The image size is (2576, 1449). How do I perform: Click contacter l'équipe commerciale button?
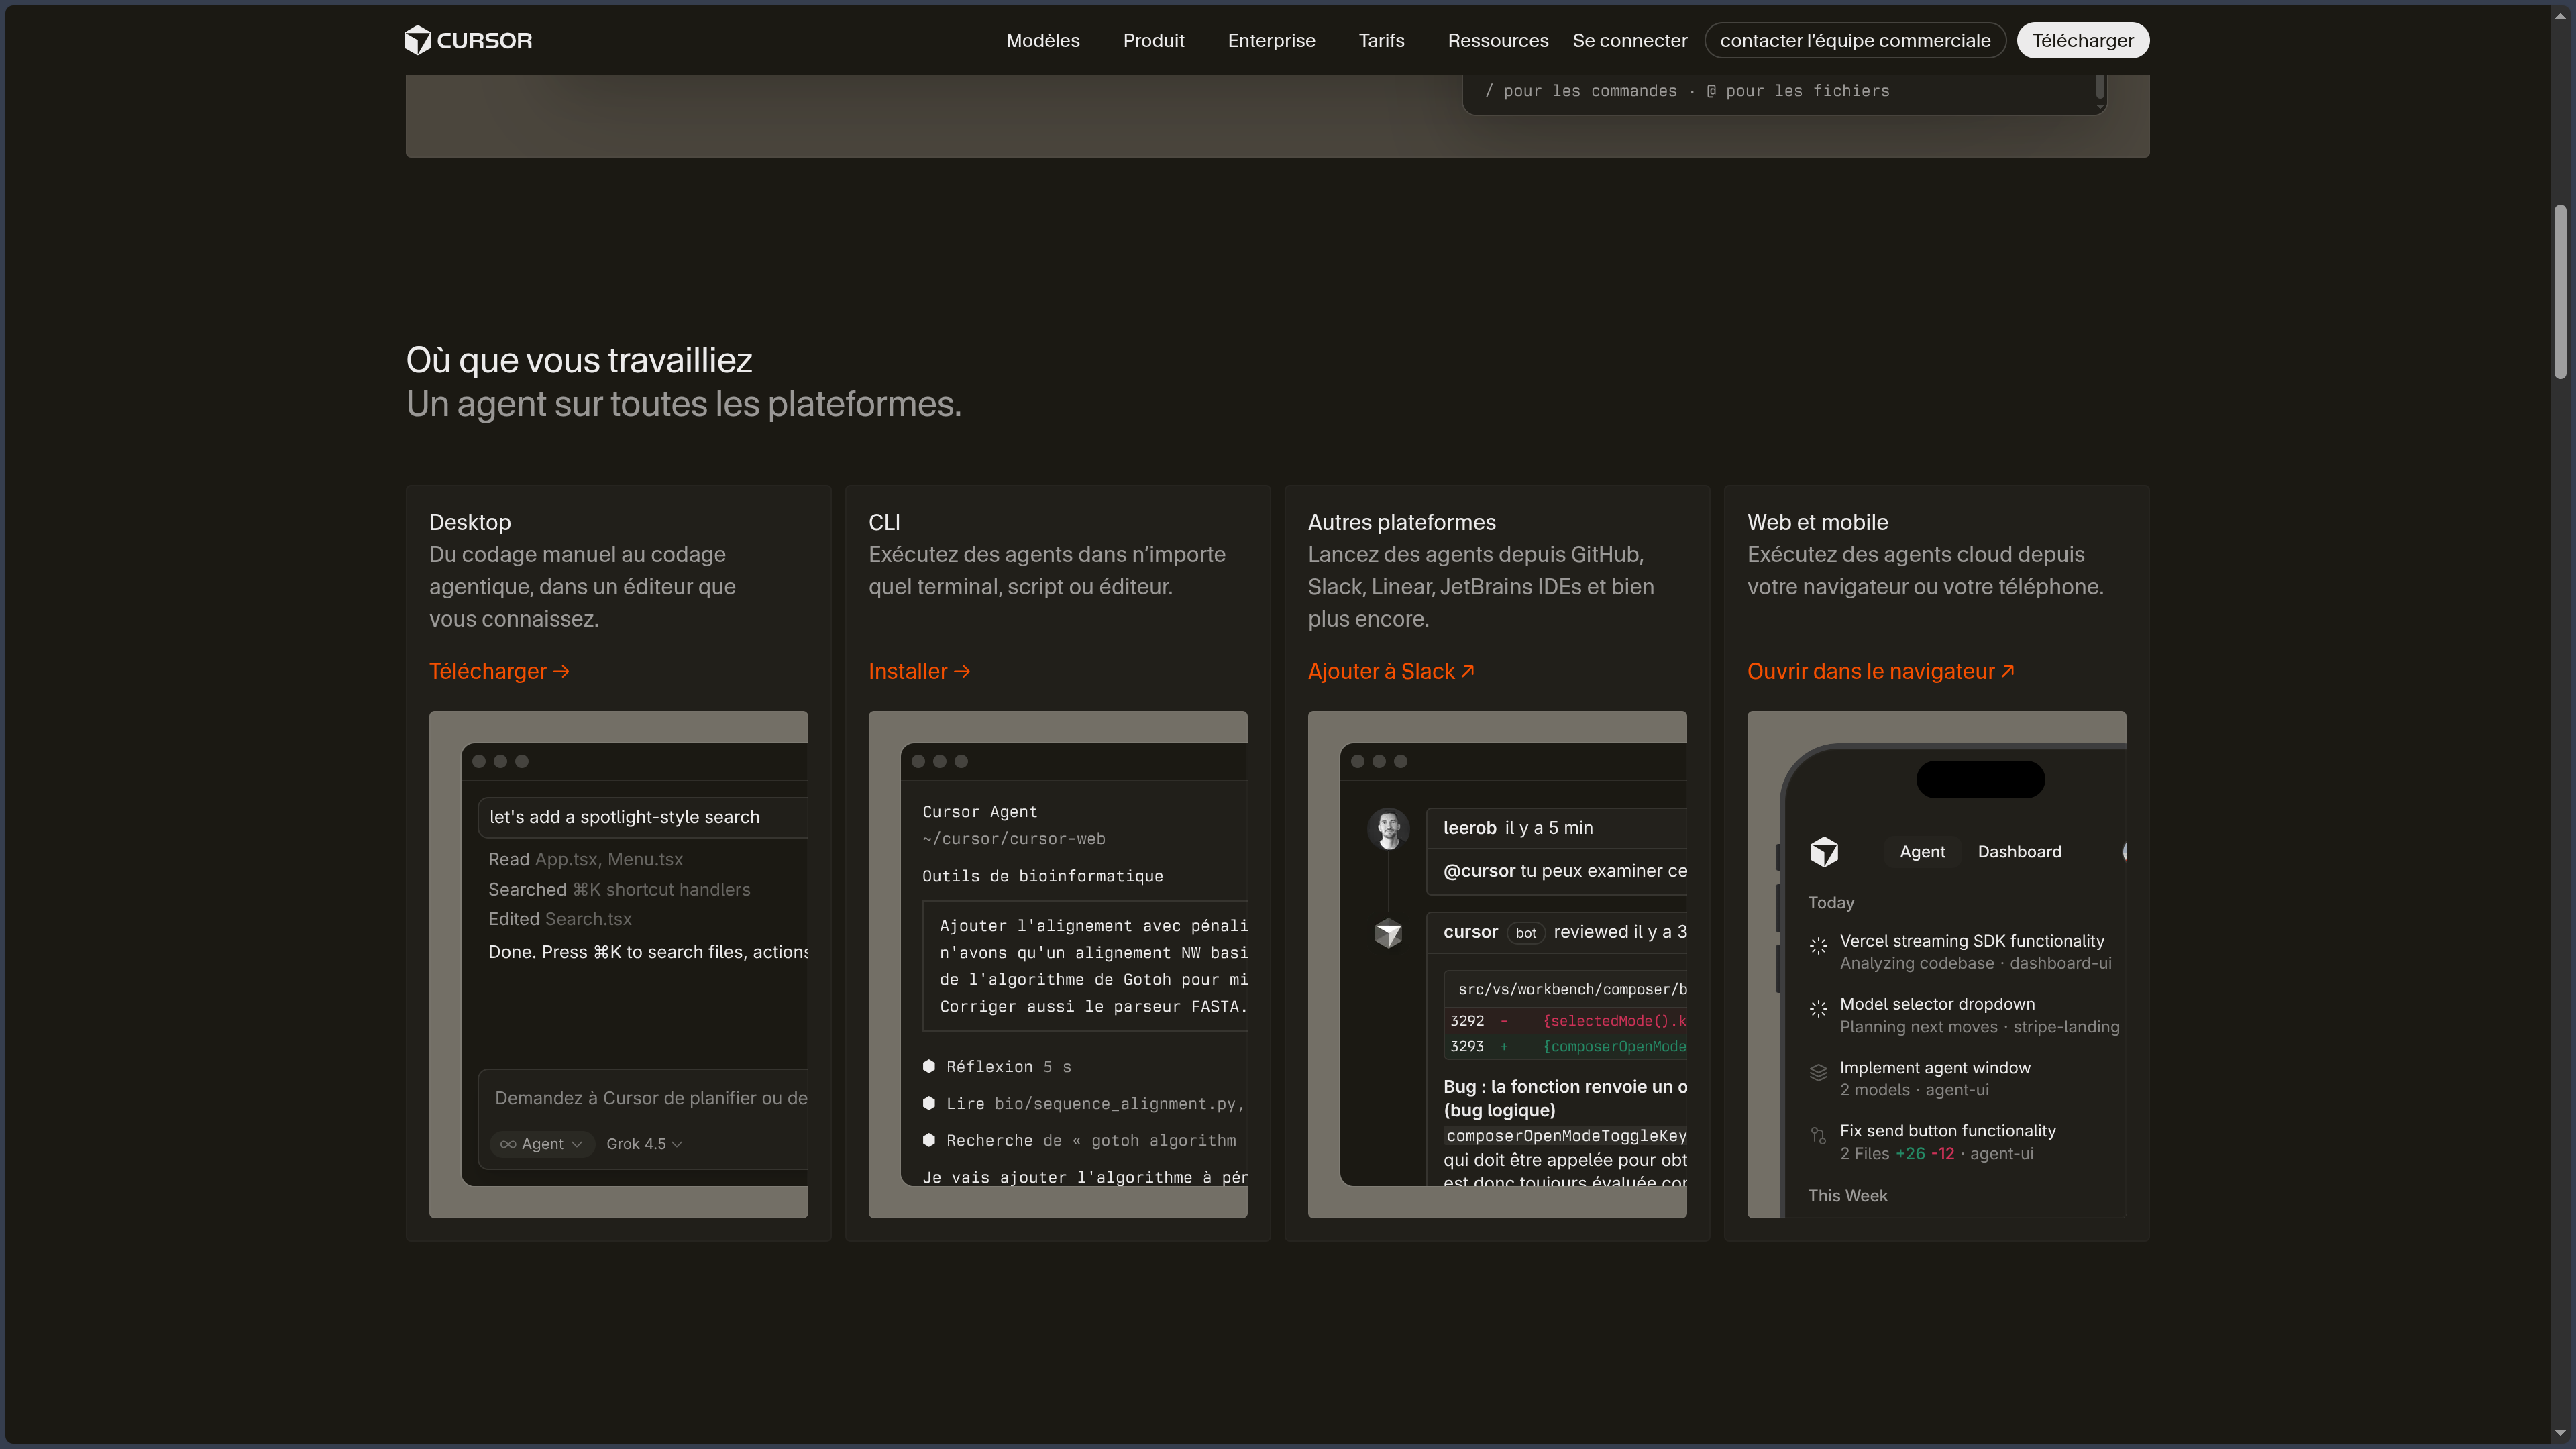(1855, 40)
